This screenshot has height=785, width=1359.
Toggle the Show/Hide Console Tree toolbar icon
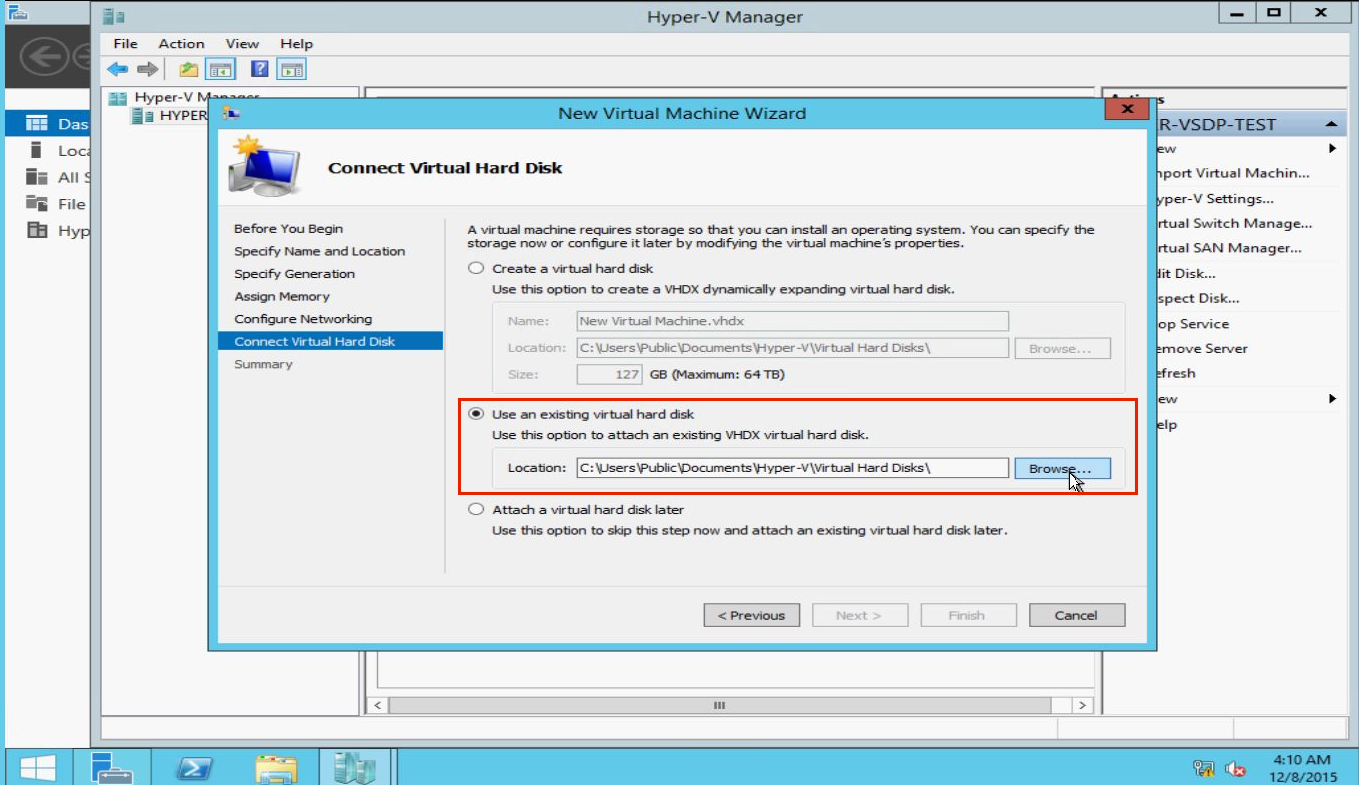pyautogui.click(x=220, y=69)
